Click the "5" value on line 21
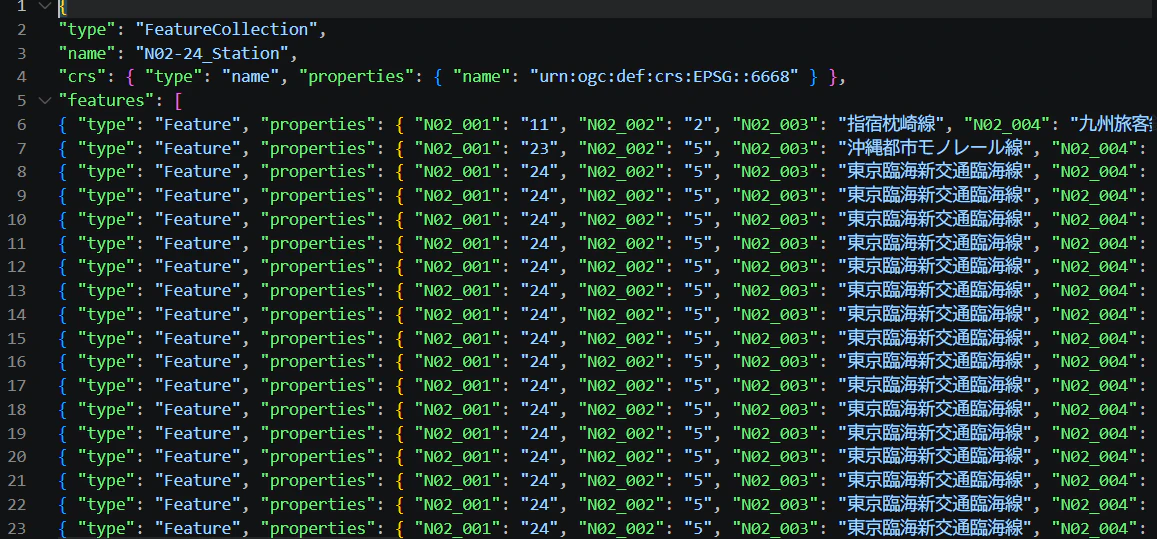 click(698, 481)
